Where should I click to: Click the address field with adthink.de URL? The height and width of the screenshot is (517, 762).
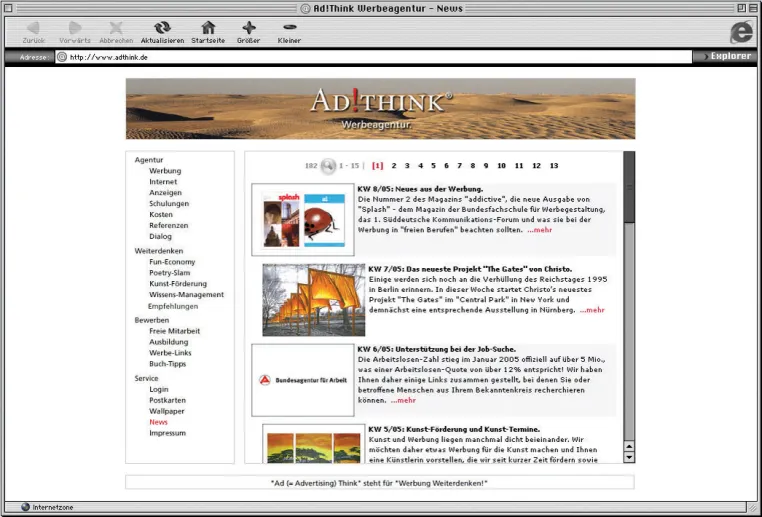pos(374,57)
